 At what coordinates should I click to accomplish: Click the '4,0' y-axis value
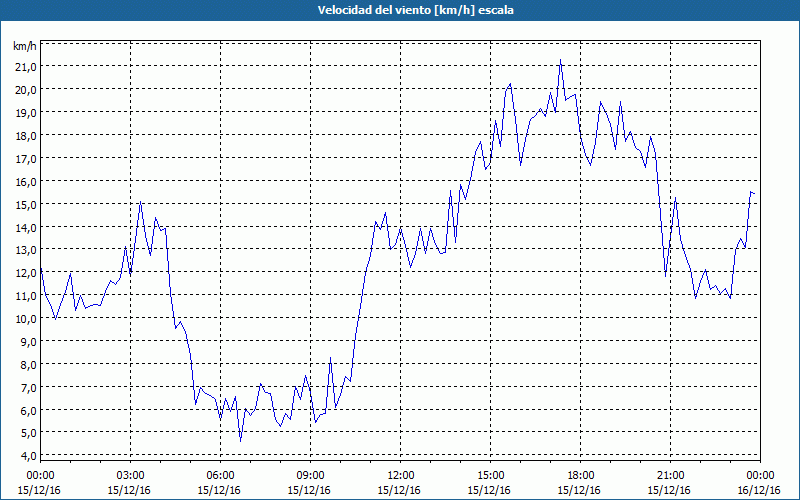[x=28, y=456]
